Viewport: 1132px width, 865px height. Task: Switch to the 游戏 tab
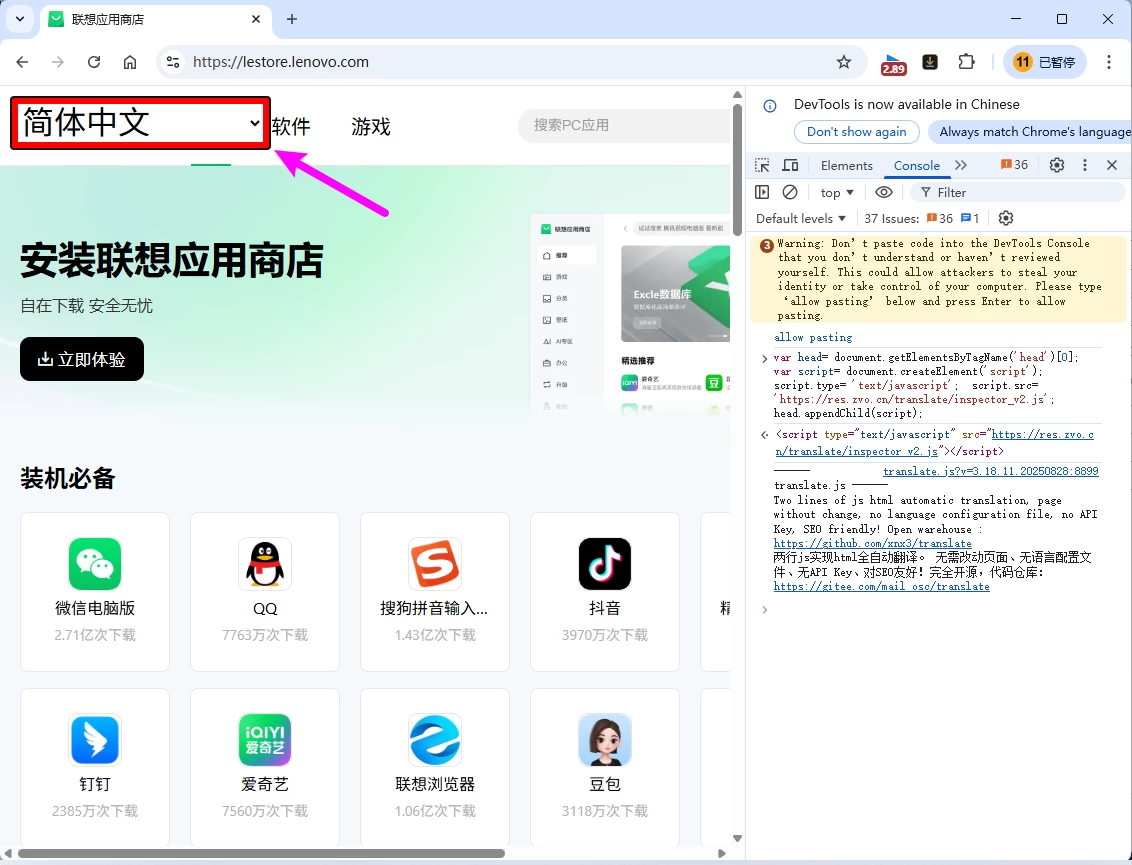coord(370,126)
